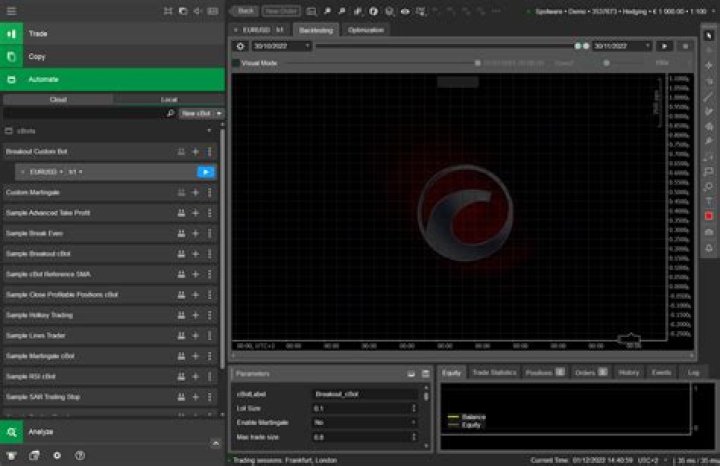
Task: Open Sample Break Even options menu
Action: pos(210,233)
